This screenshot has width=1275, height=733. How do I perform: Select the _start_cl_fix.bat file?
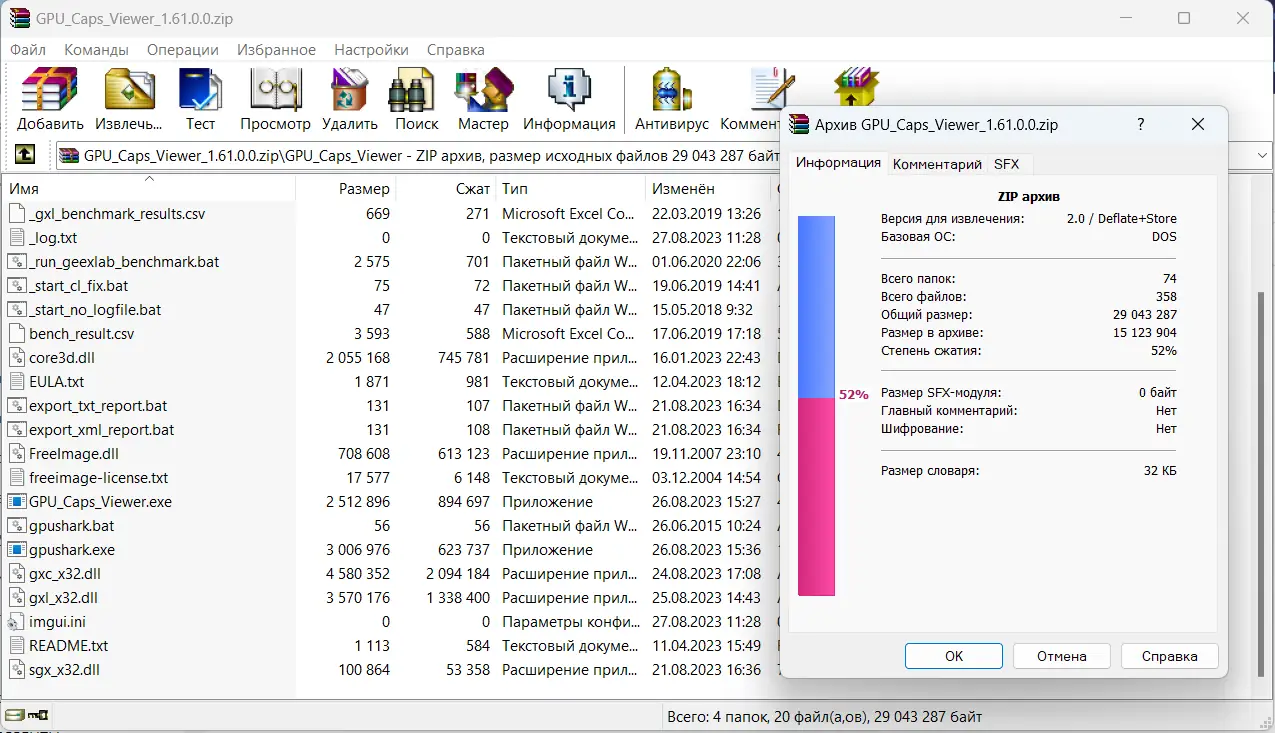click(x=79, y=285)
